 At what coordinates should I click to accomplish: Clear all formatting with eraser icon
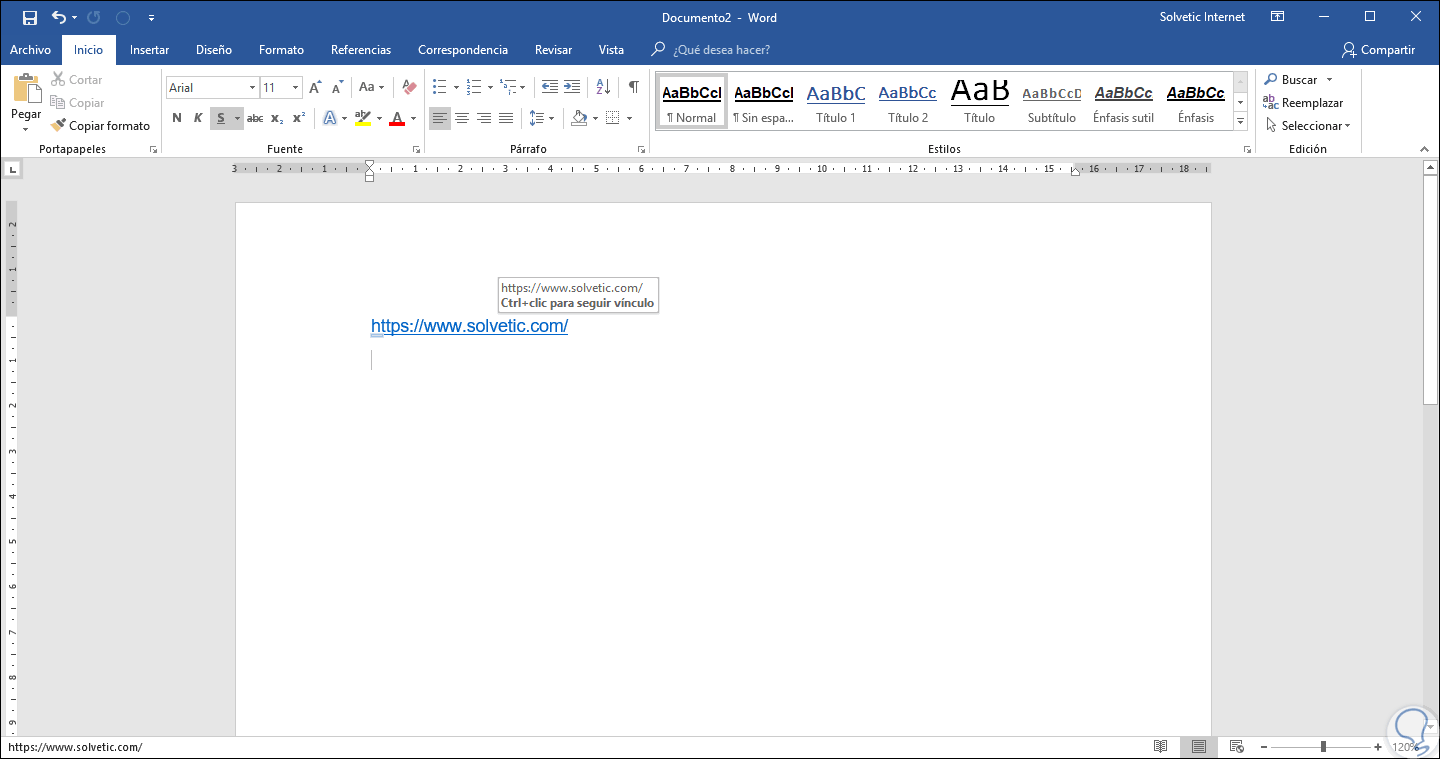tap(408, 87)
